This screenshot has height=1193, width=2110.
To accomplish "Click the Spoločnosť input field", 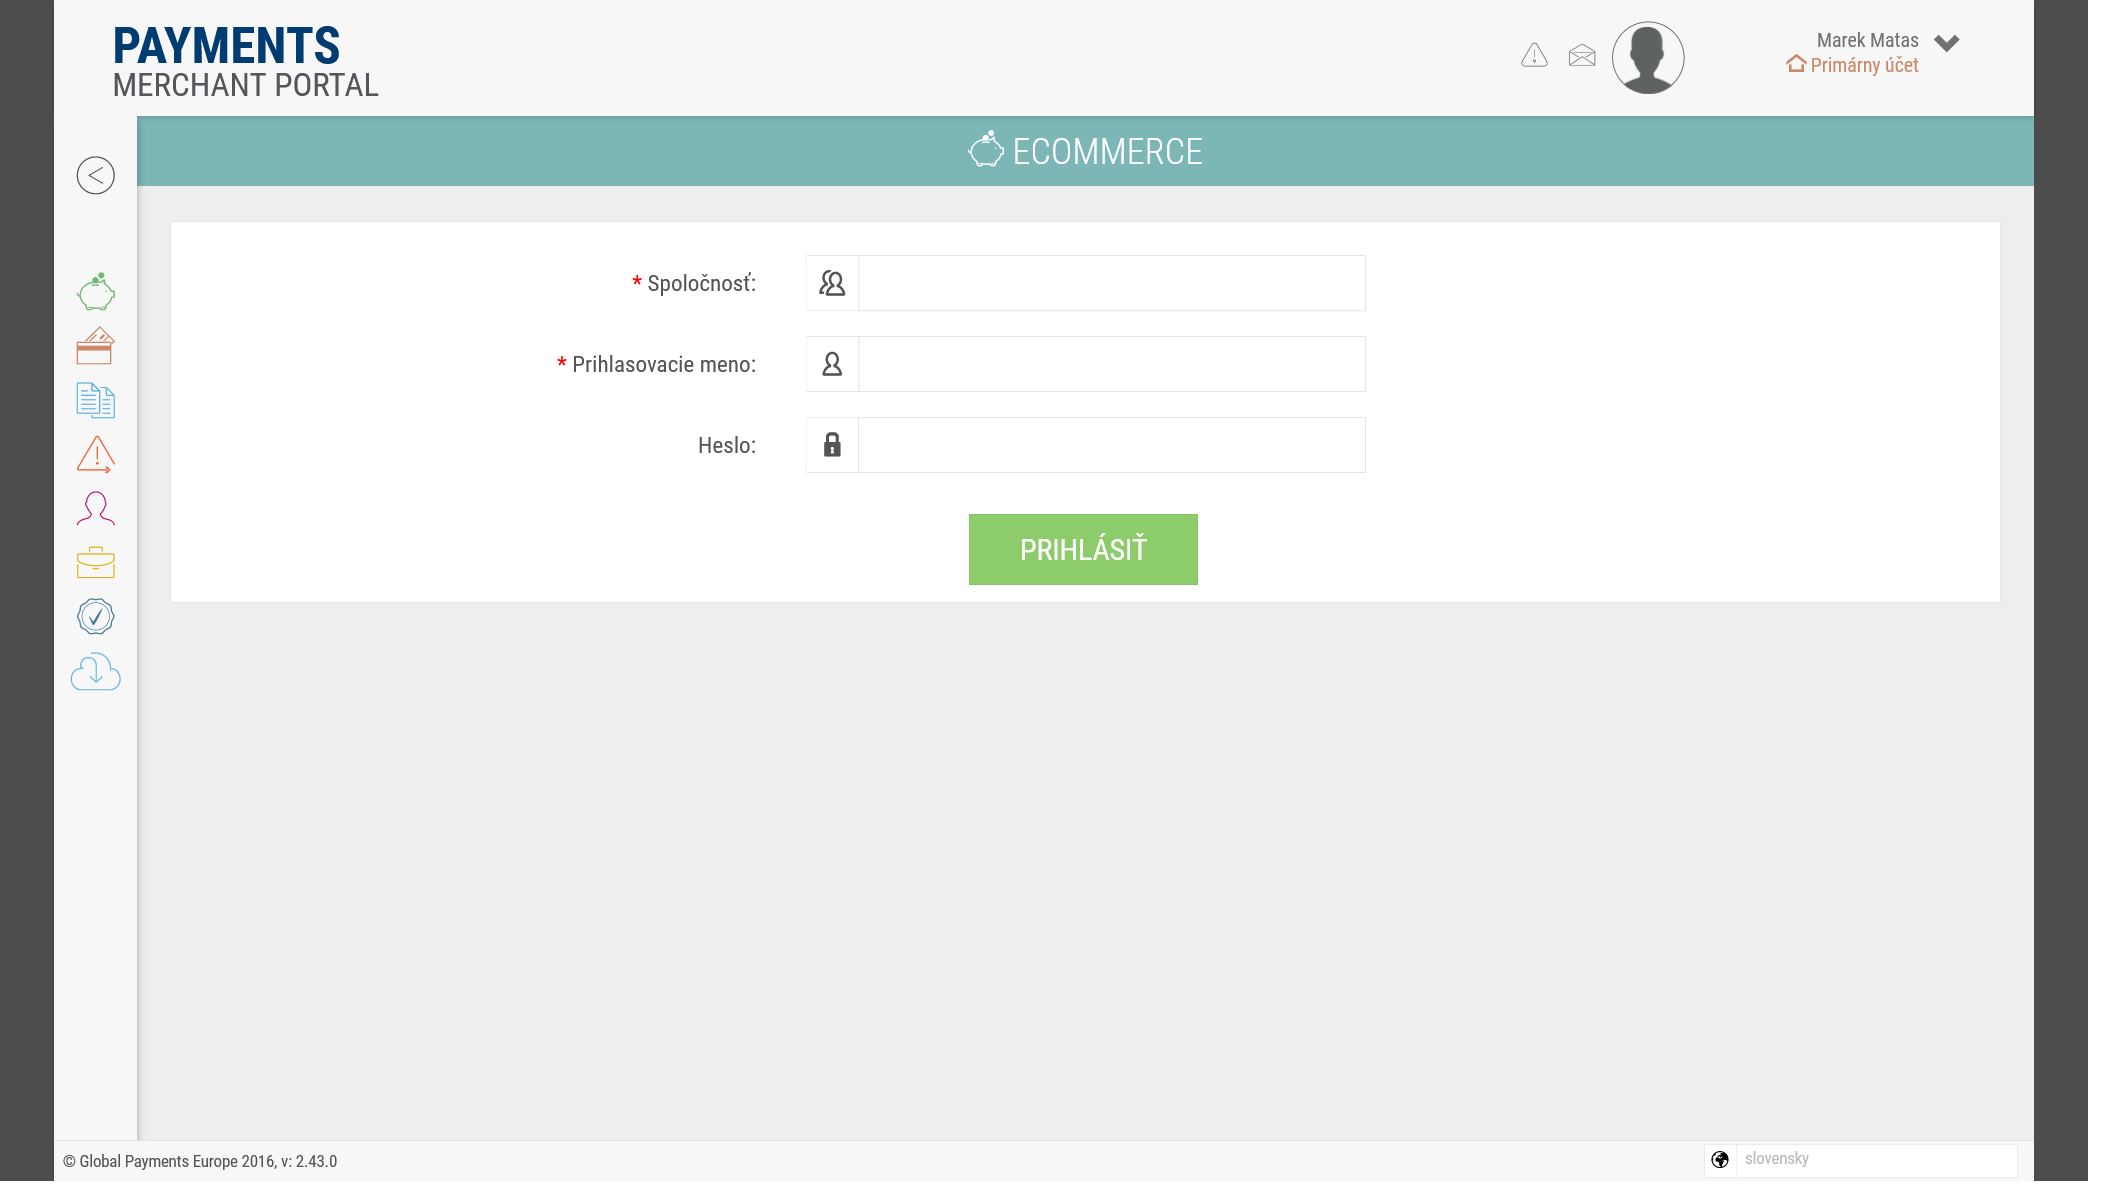I will coord(1111,283).
